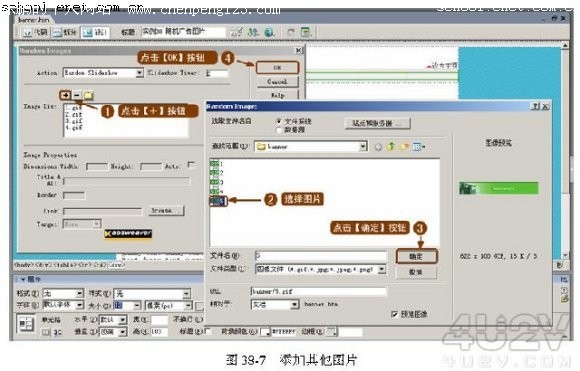The height and width of the screenshot is (371, 580).
Task: Click the Preview in Browser globe icon
Action: [x=269, y=33]
